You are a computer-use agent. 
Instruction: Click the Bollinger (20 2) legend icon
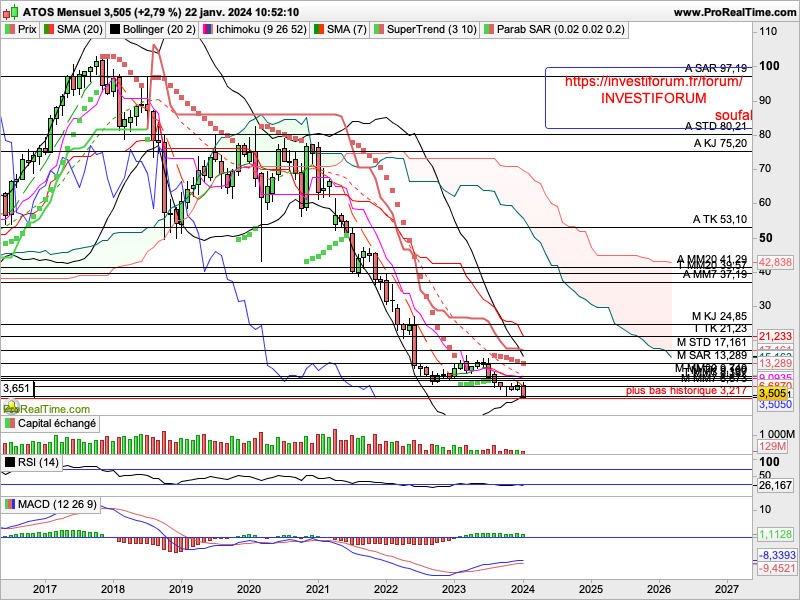tap(115, 30)
